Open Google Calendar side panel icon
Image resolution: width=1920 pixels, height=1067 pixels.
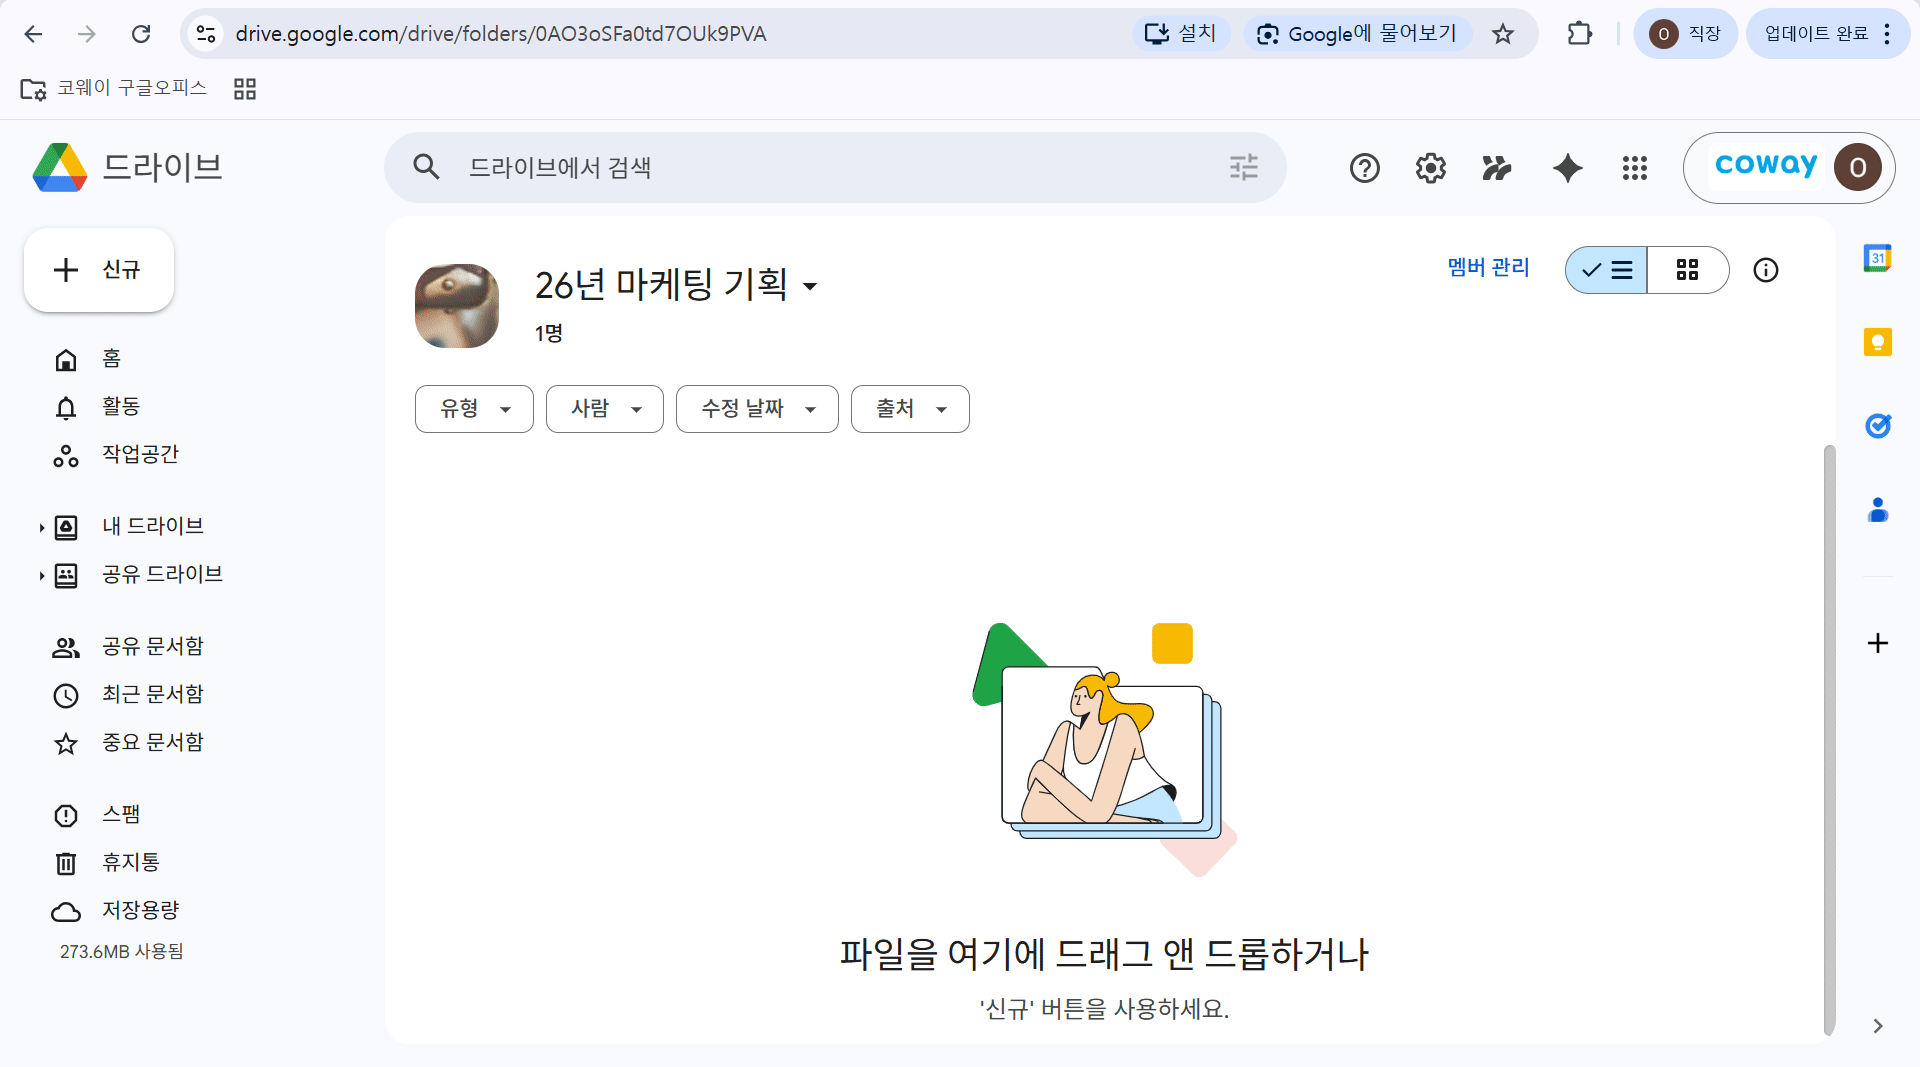[x=1877, y=258]
